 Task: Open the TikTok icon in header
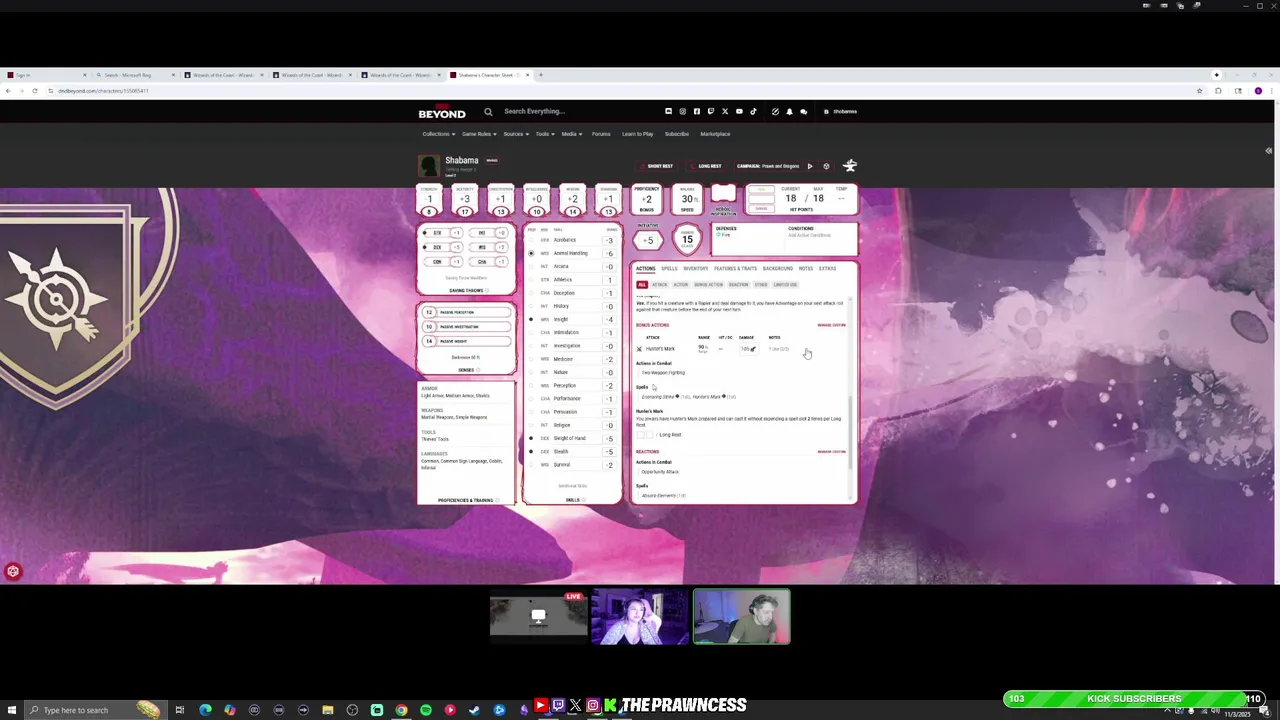[753, 112]
